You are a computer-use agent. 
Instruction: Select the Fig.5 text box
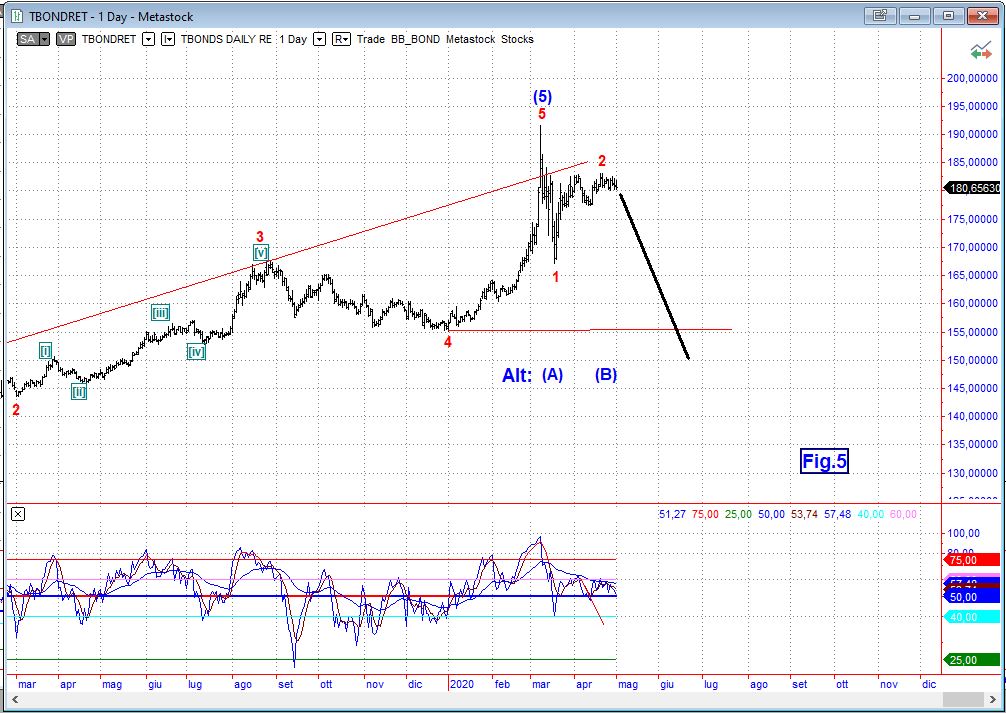click(824, 461)
